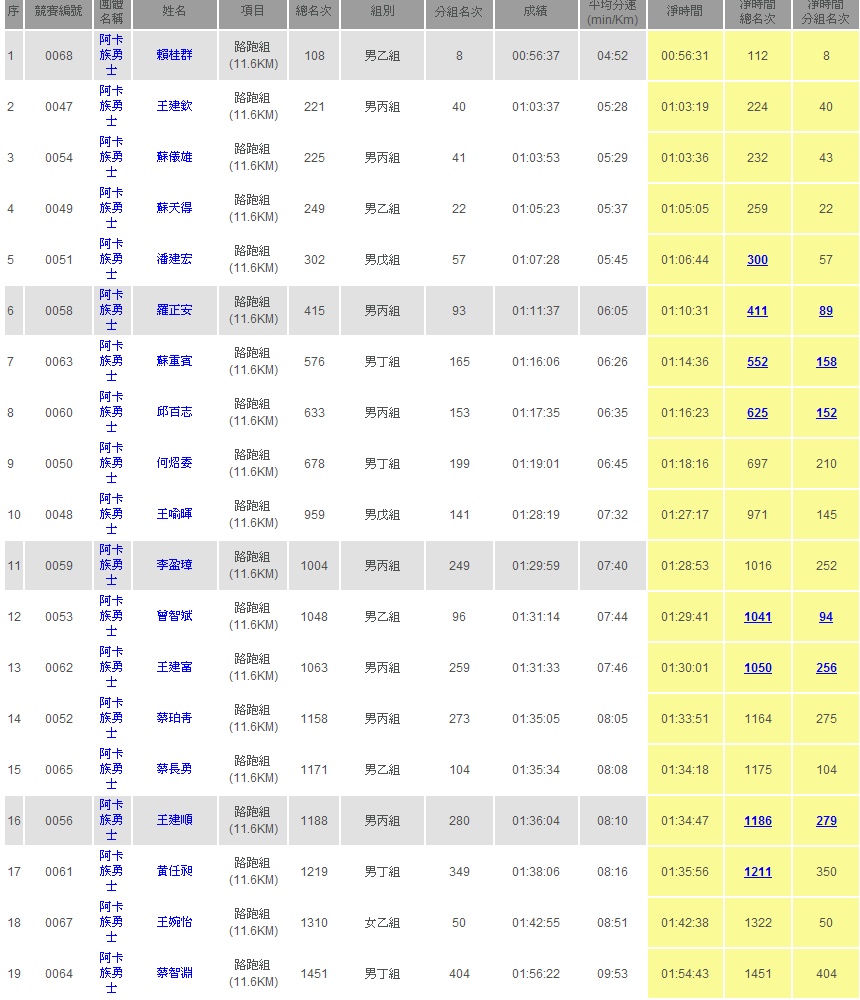This screenshot has height=1000, width=860.
Task: Open runner 蔡長勇's name link
Action: click(174, 769)
